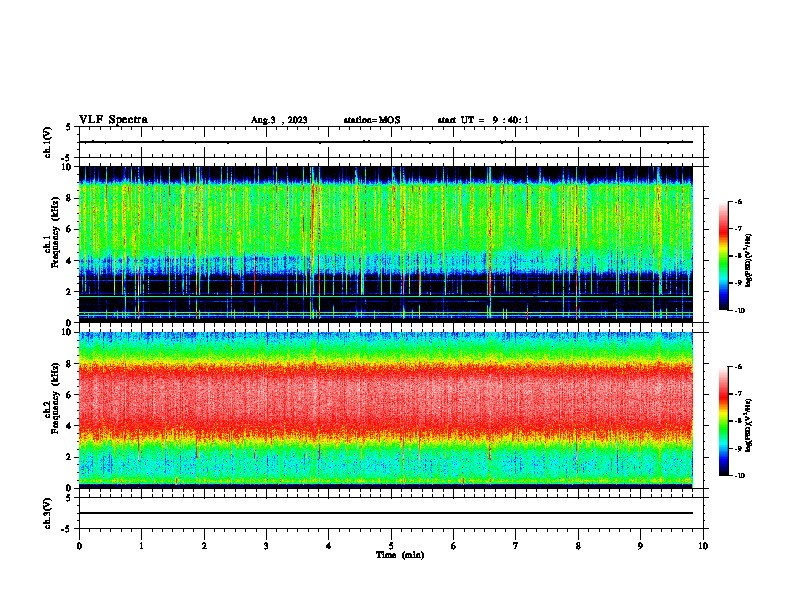Click the "5" tick on Time axis
The height and width of the screenshot is (612, 792).
coord(391,546)
